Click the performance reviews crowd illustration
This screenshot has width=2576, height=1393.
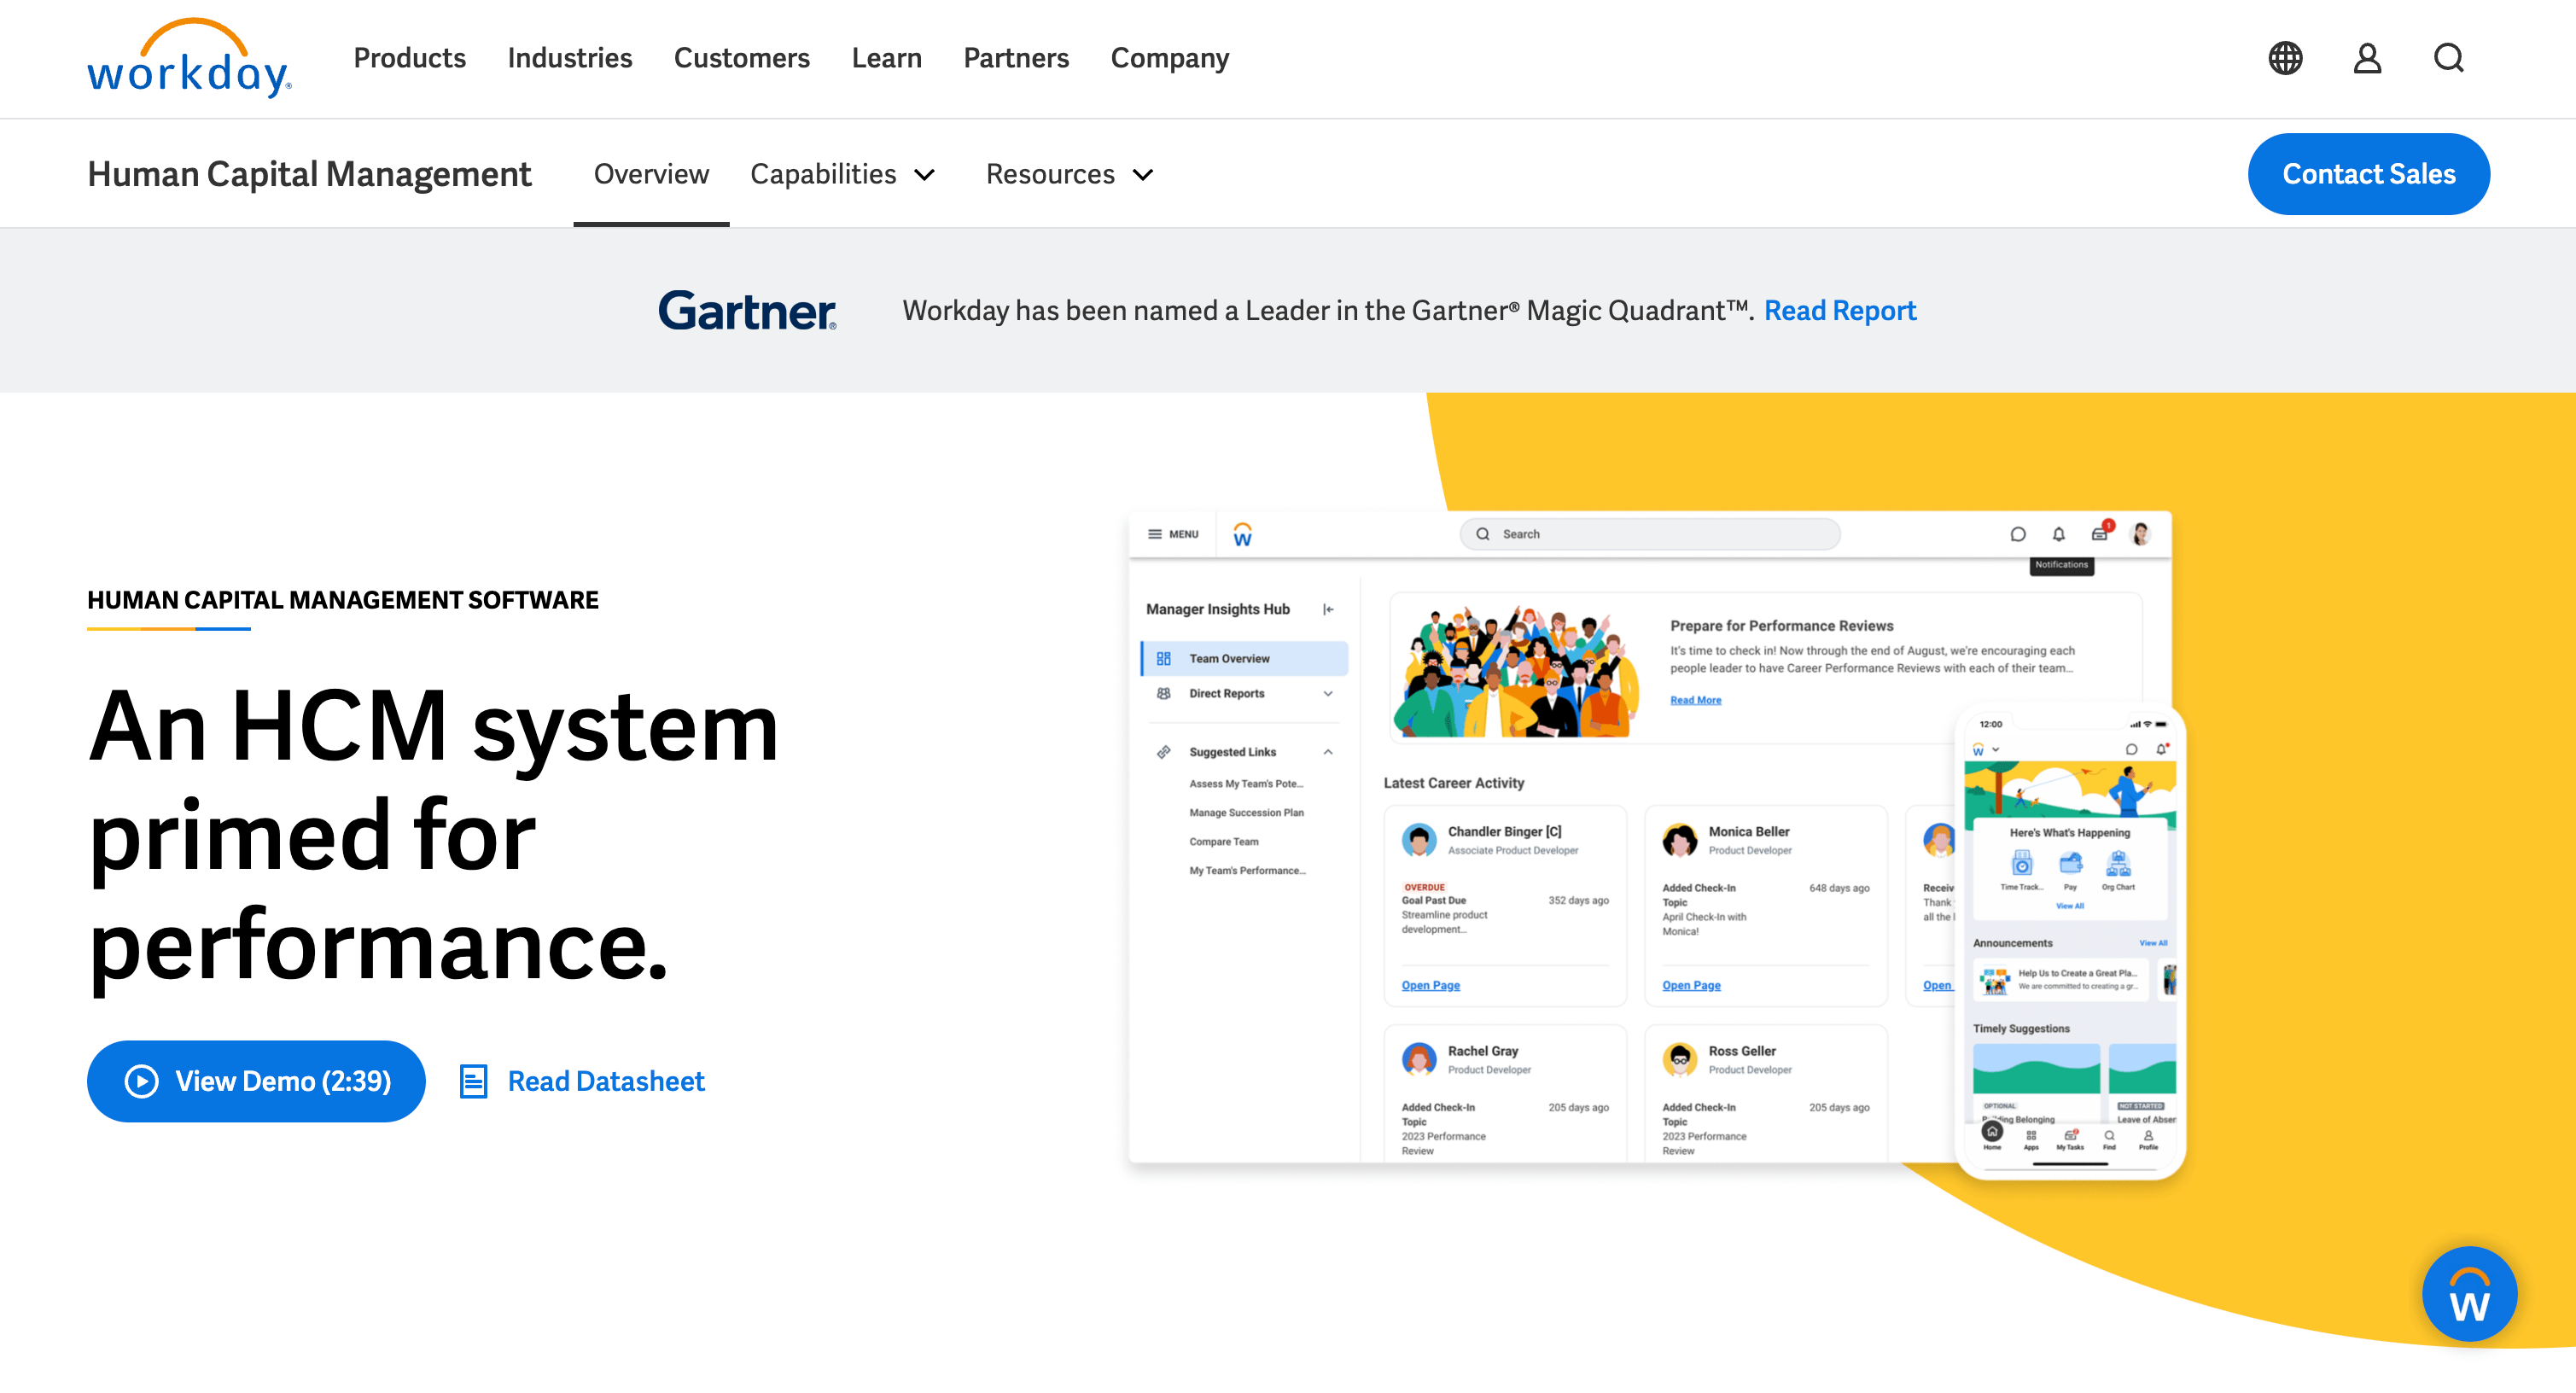pyautogui.click(x=1518, y=670)
